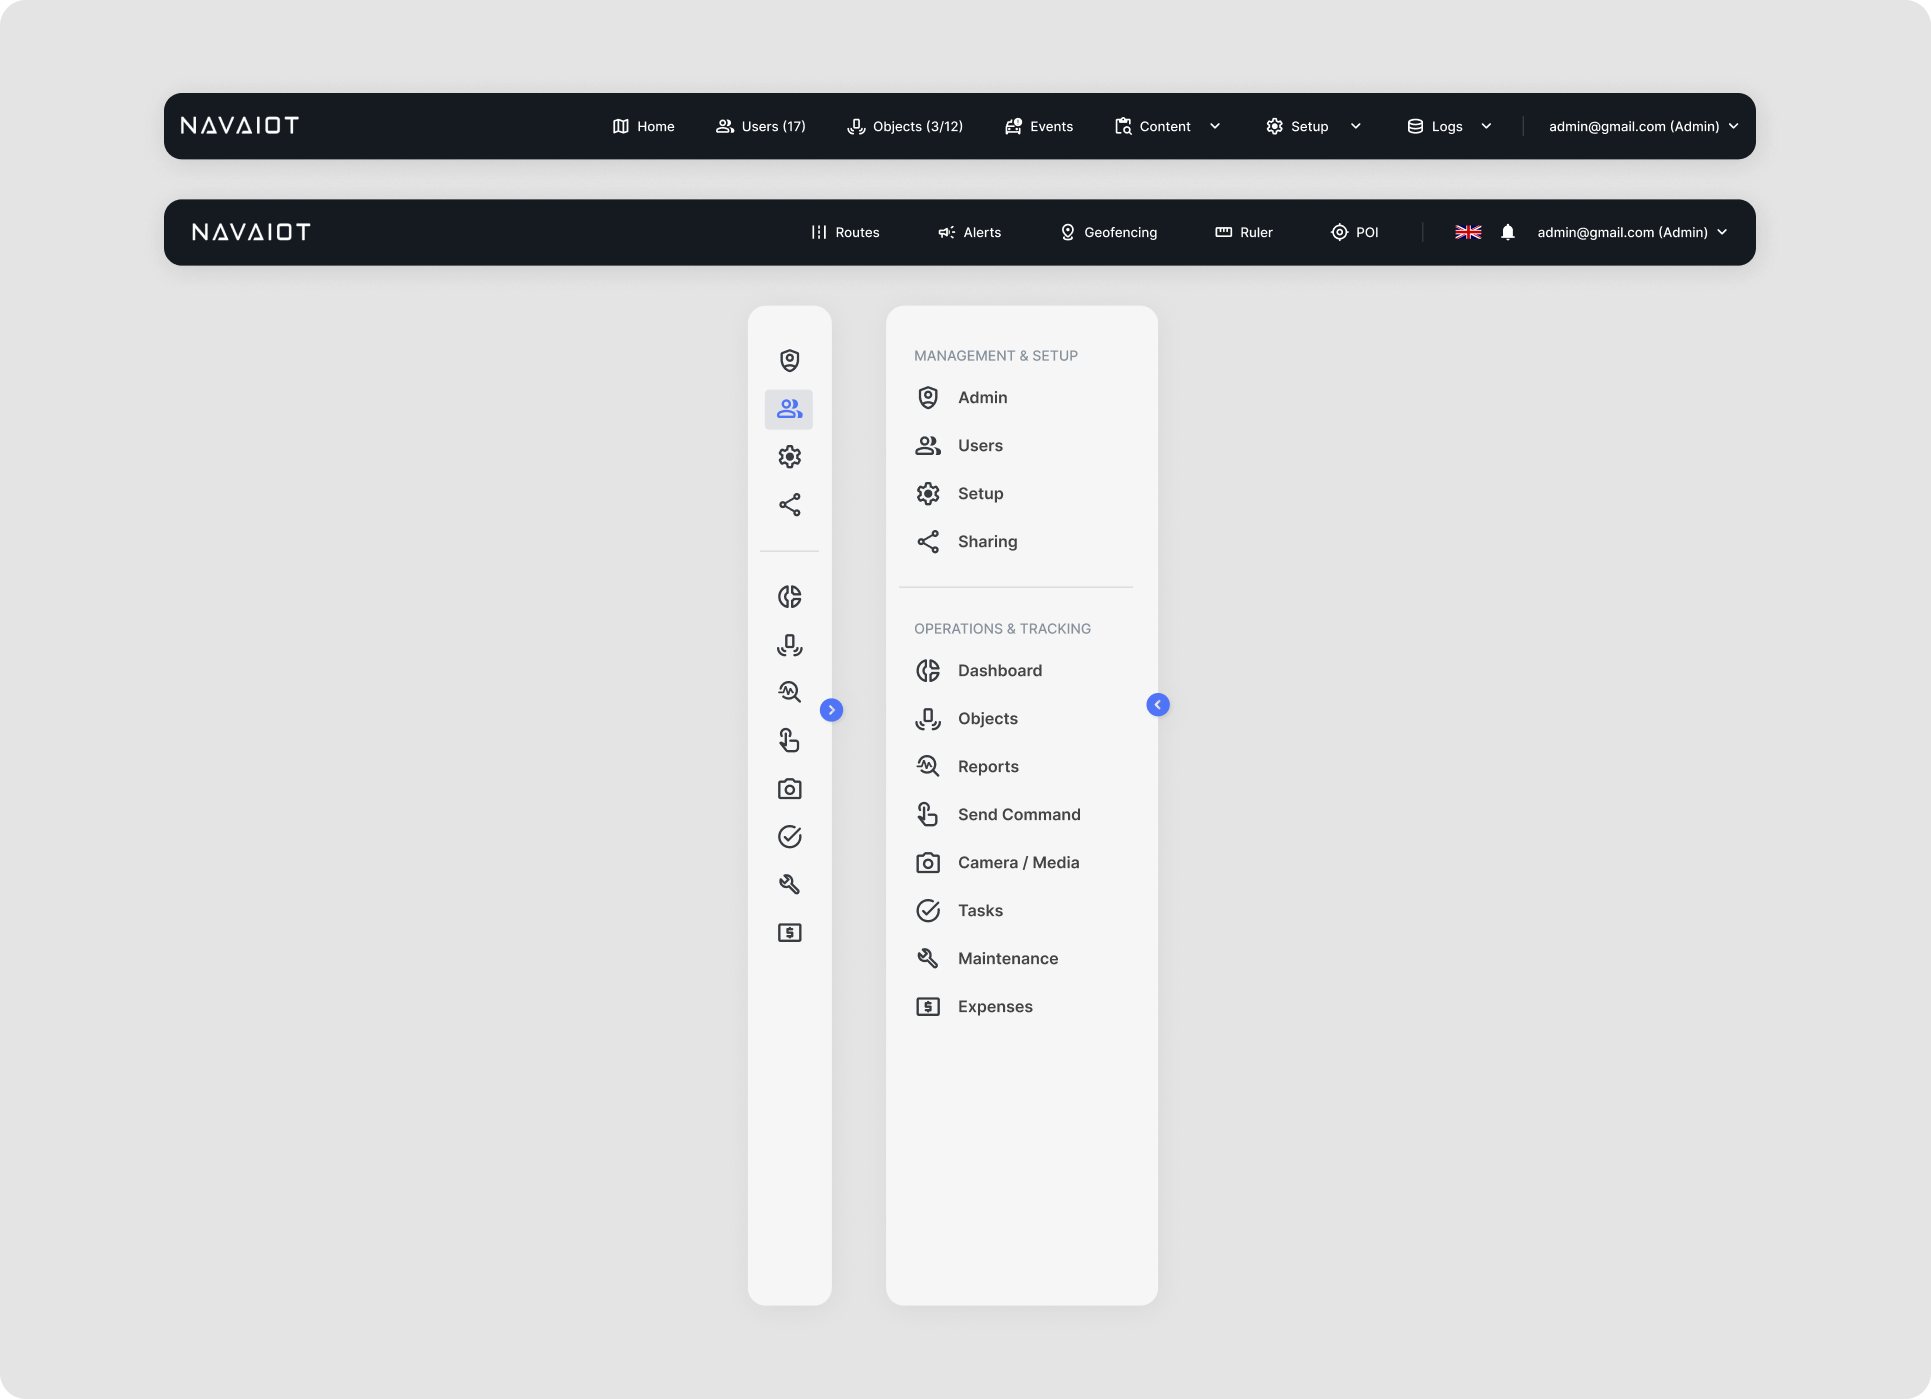The height and width of the screenshot is (1399, 1931).
Task: Go to Home in top navbar
Action: pyautogui.click(x=643, y=126)
